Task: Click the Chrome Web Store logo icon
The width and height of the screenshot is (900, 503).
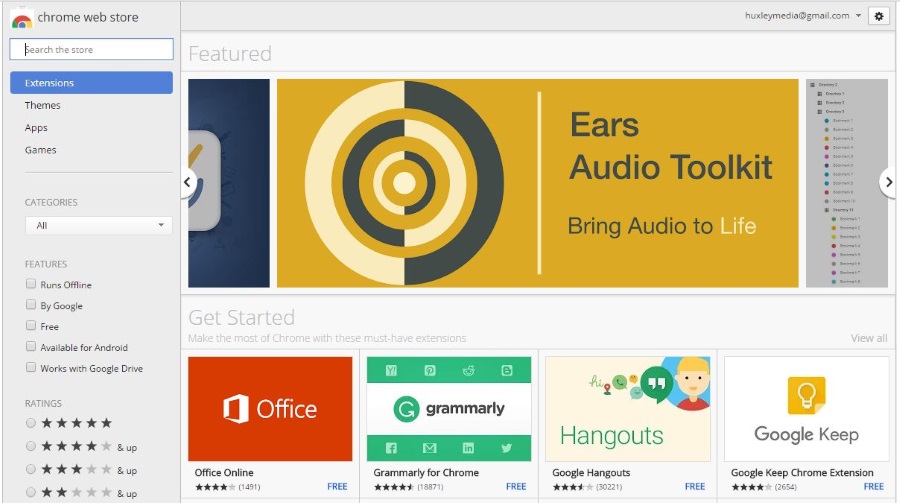Action: (22, 18)
